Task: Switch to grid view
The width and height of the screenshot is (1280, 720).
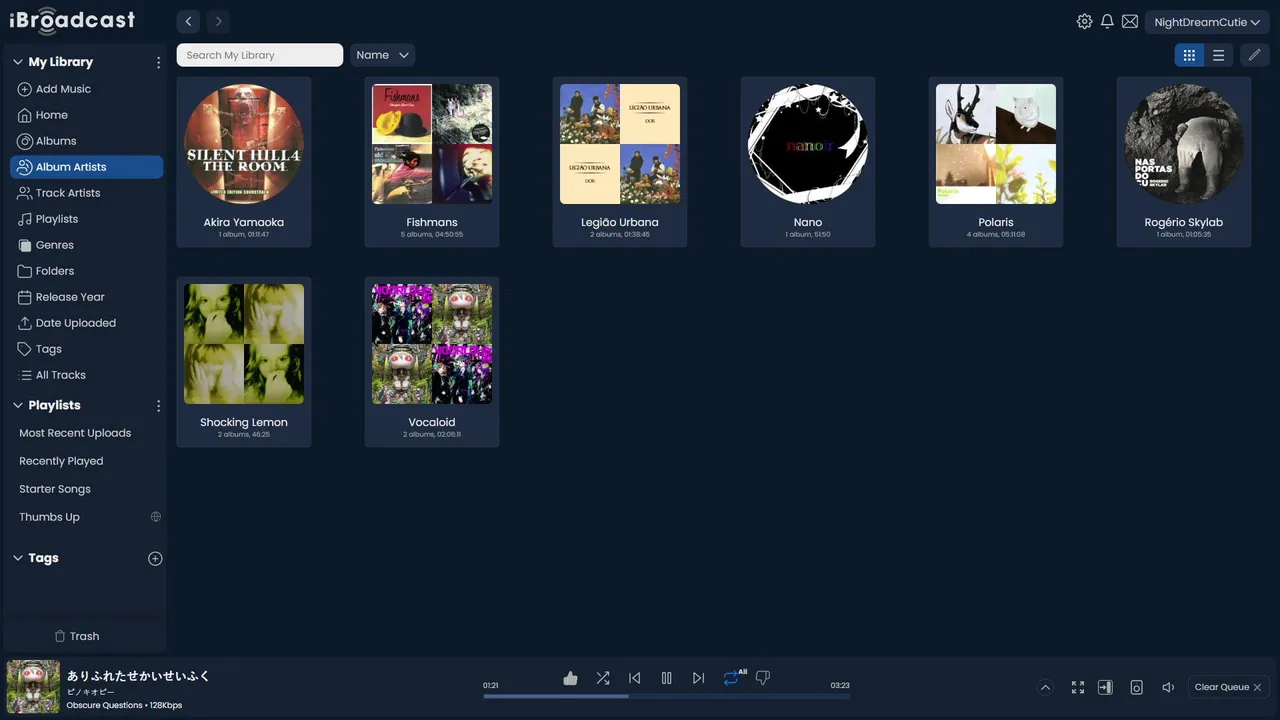Action: 1189,55
